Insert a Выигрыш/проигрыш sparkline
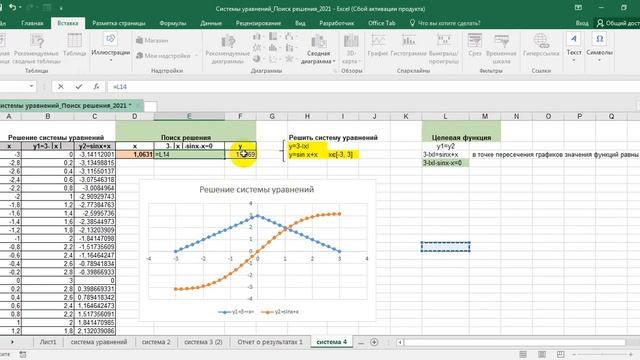 [444, 49]
